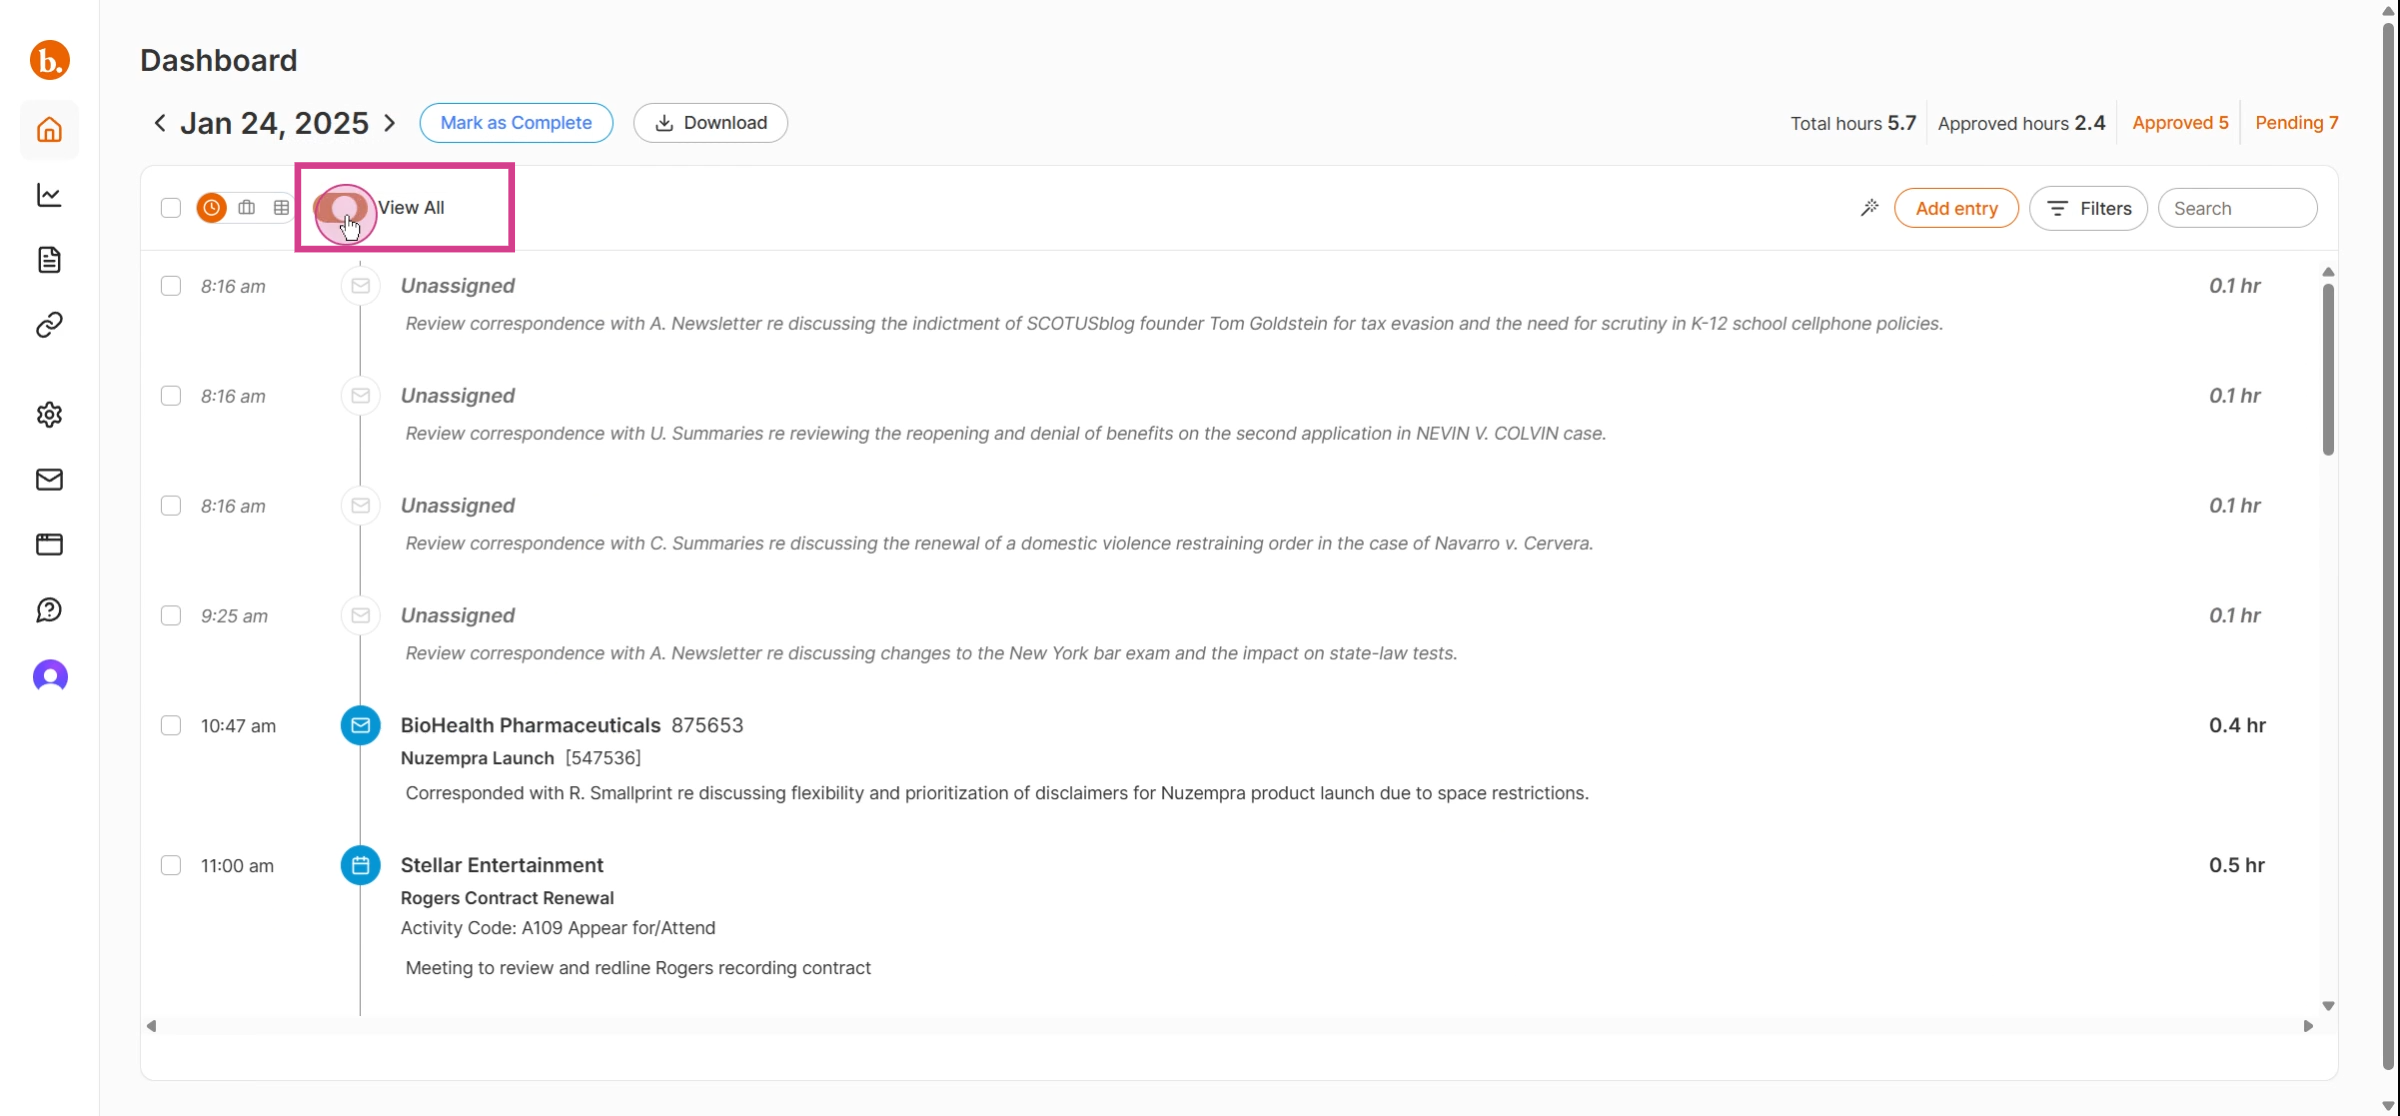This screenshot has width=2400, height=1116.
Task: Click the mail envelope icon in sidebar
Action: tap(49, 480)
